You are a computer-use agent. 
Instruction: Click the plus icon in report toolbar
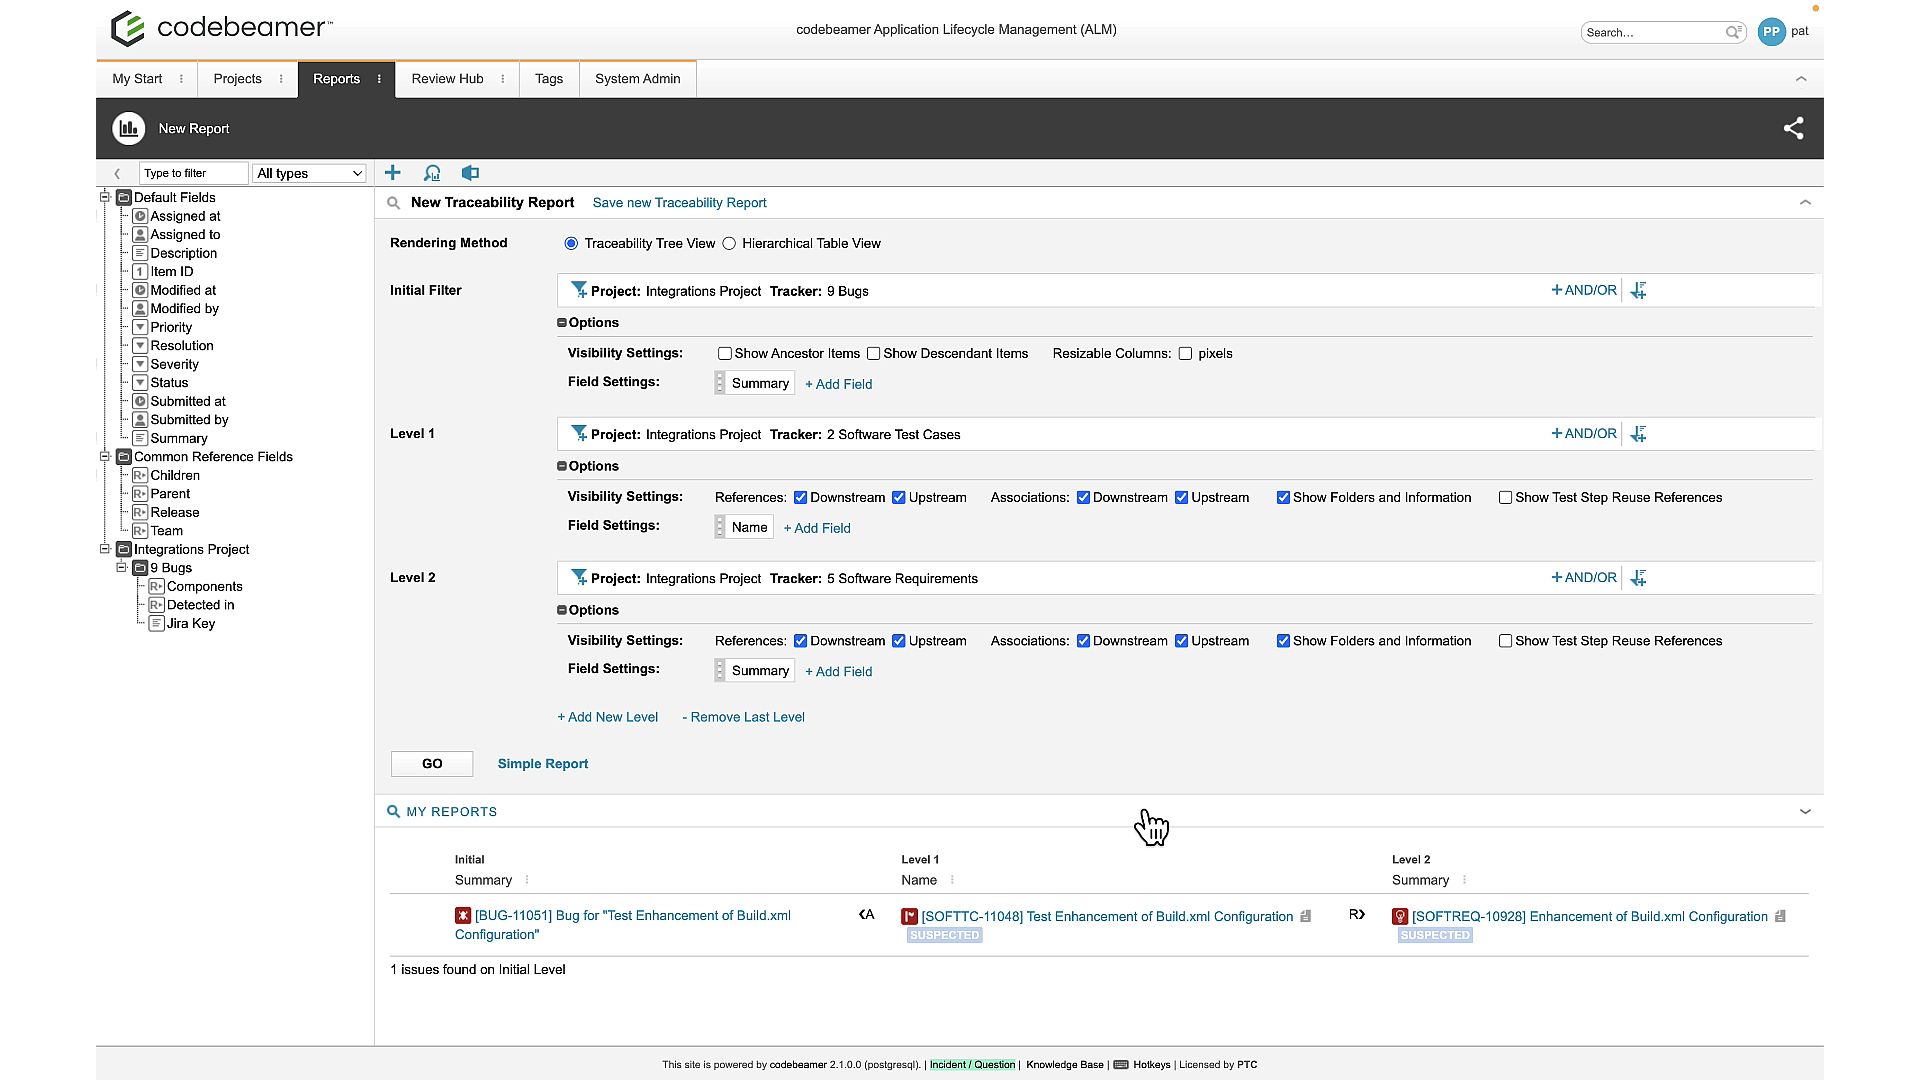pyautogui.click(x=392, y=173)
